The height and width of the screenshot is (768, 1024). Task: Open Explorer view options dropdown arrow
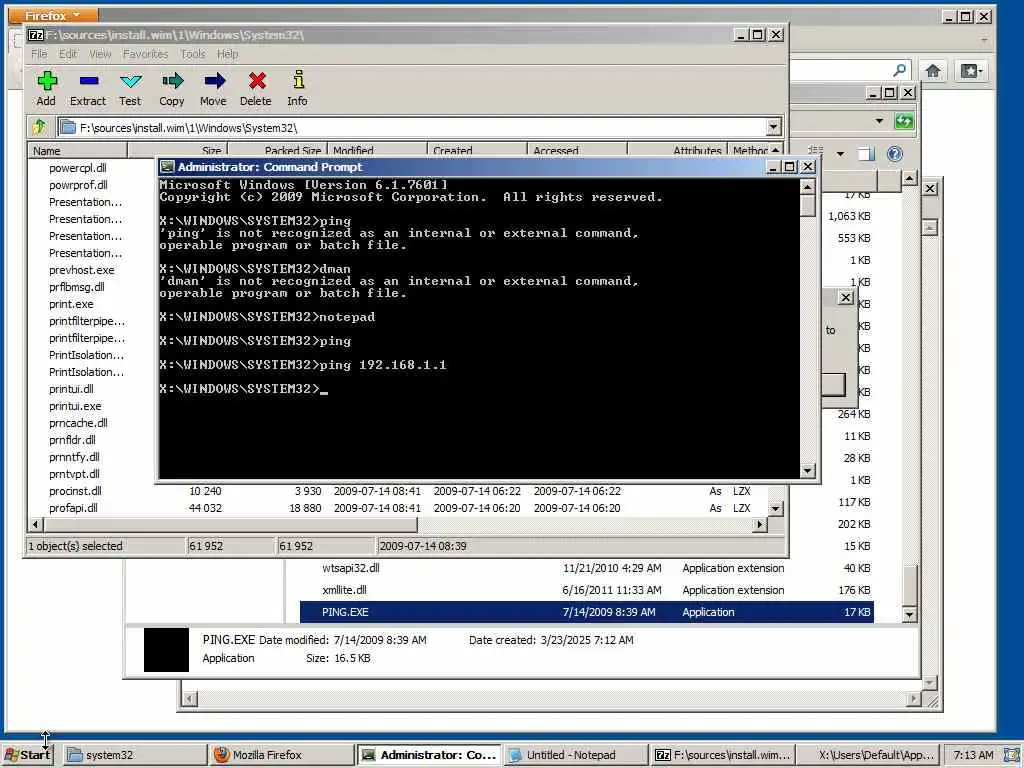840,154
